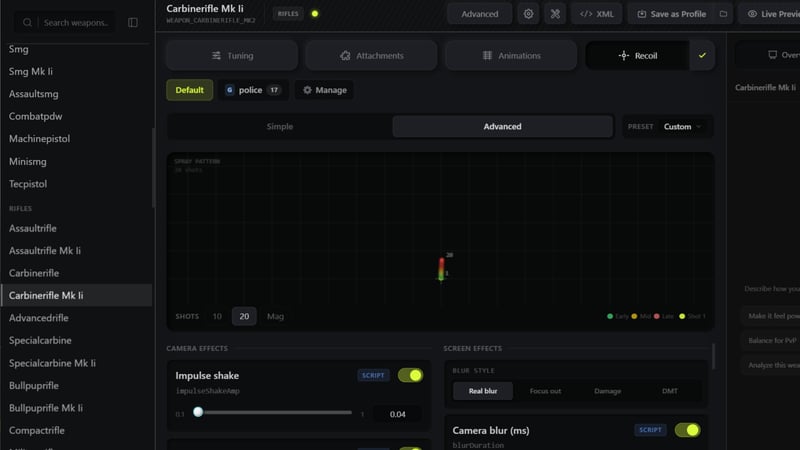Toggle the sidebar panel icon
800x450 pixels.
(133, 22)
